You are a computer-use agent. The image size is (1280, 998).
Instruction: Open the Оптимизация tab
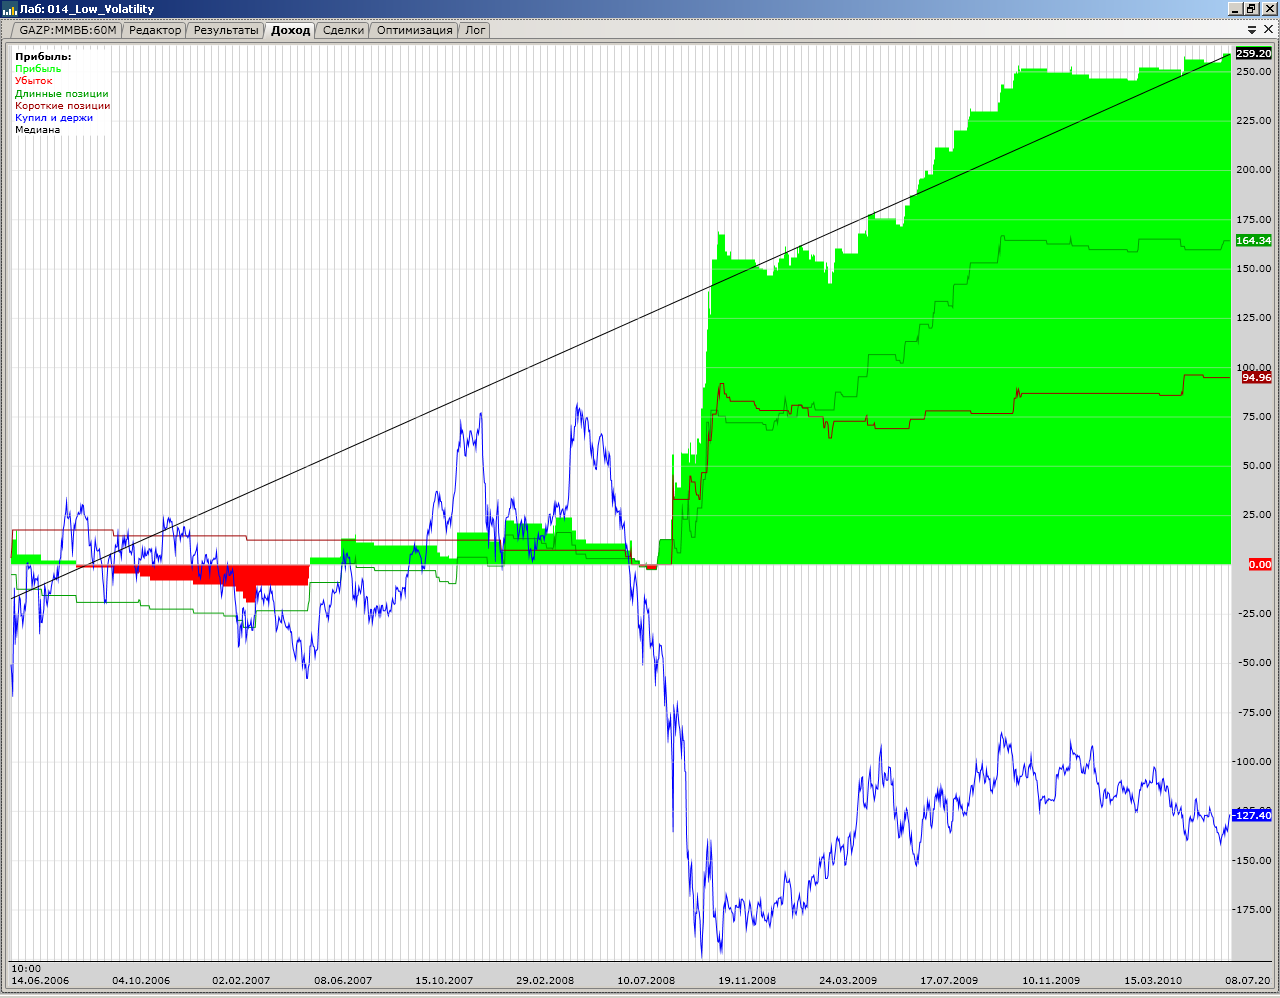point(414,30)
